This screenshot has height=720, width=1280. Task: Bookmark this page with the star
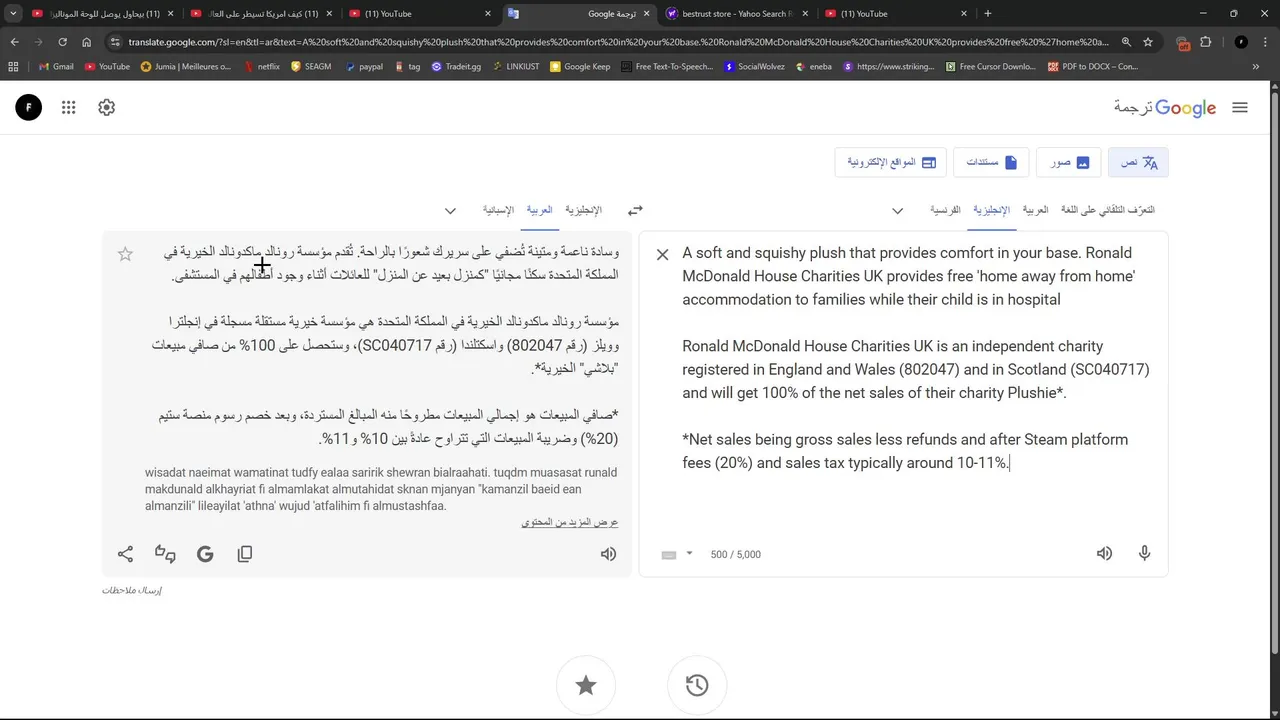(1148, 42)
